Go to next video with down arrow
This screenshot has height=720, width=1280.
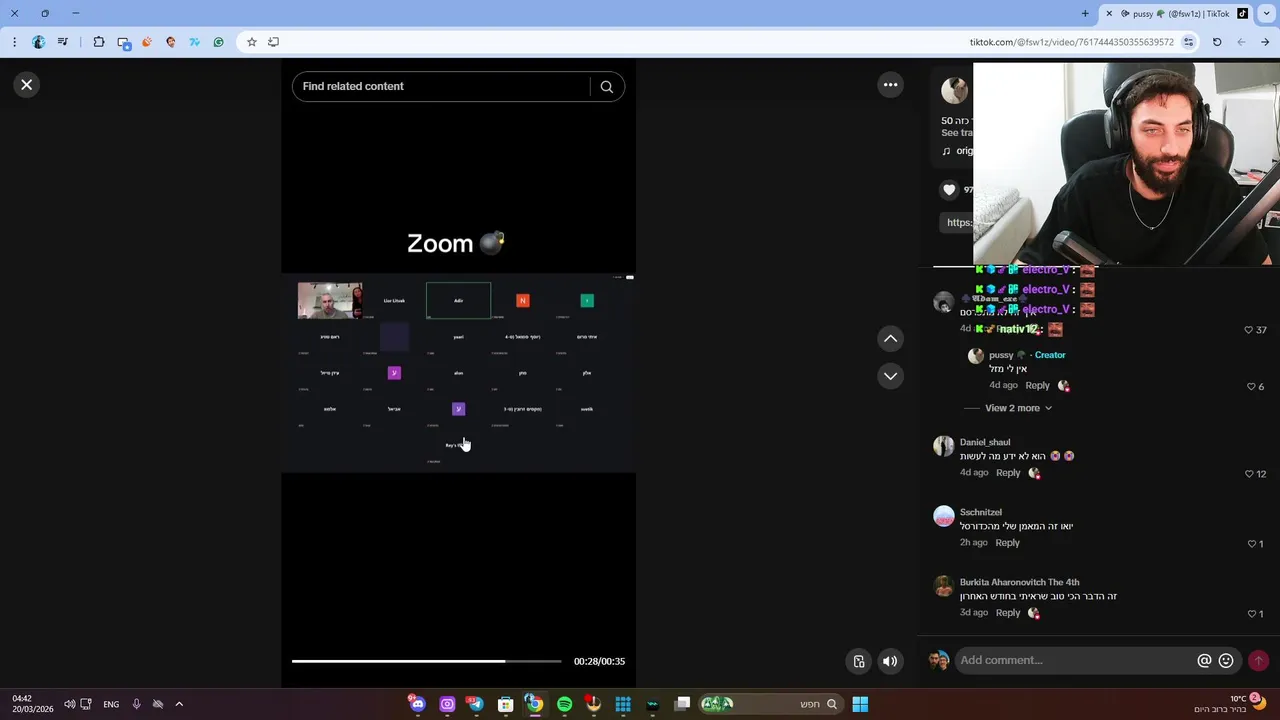point(890,376)
